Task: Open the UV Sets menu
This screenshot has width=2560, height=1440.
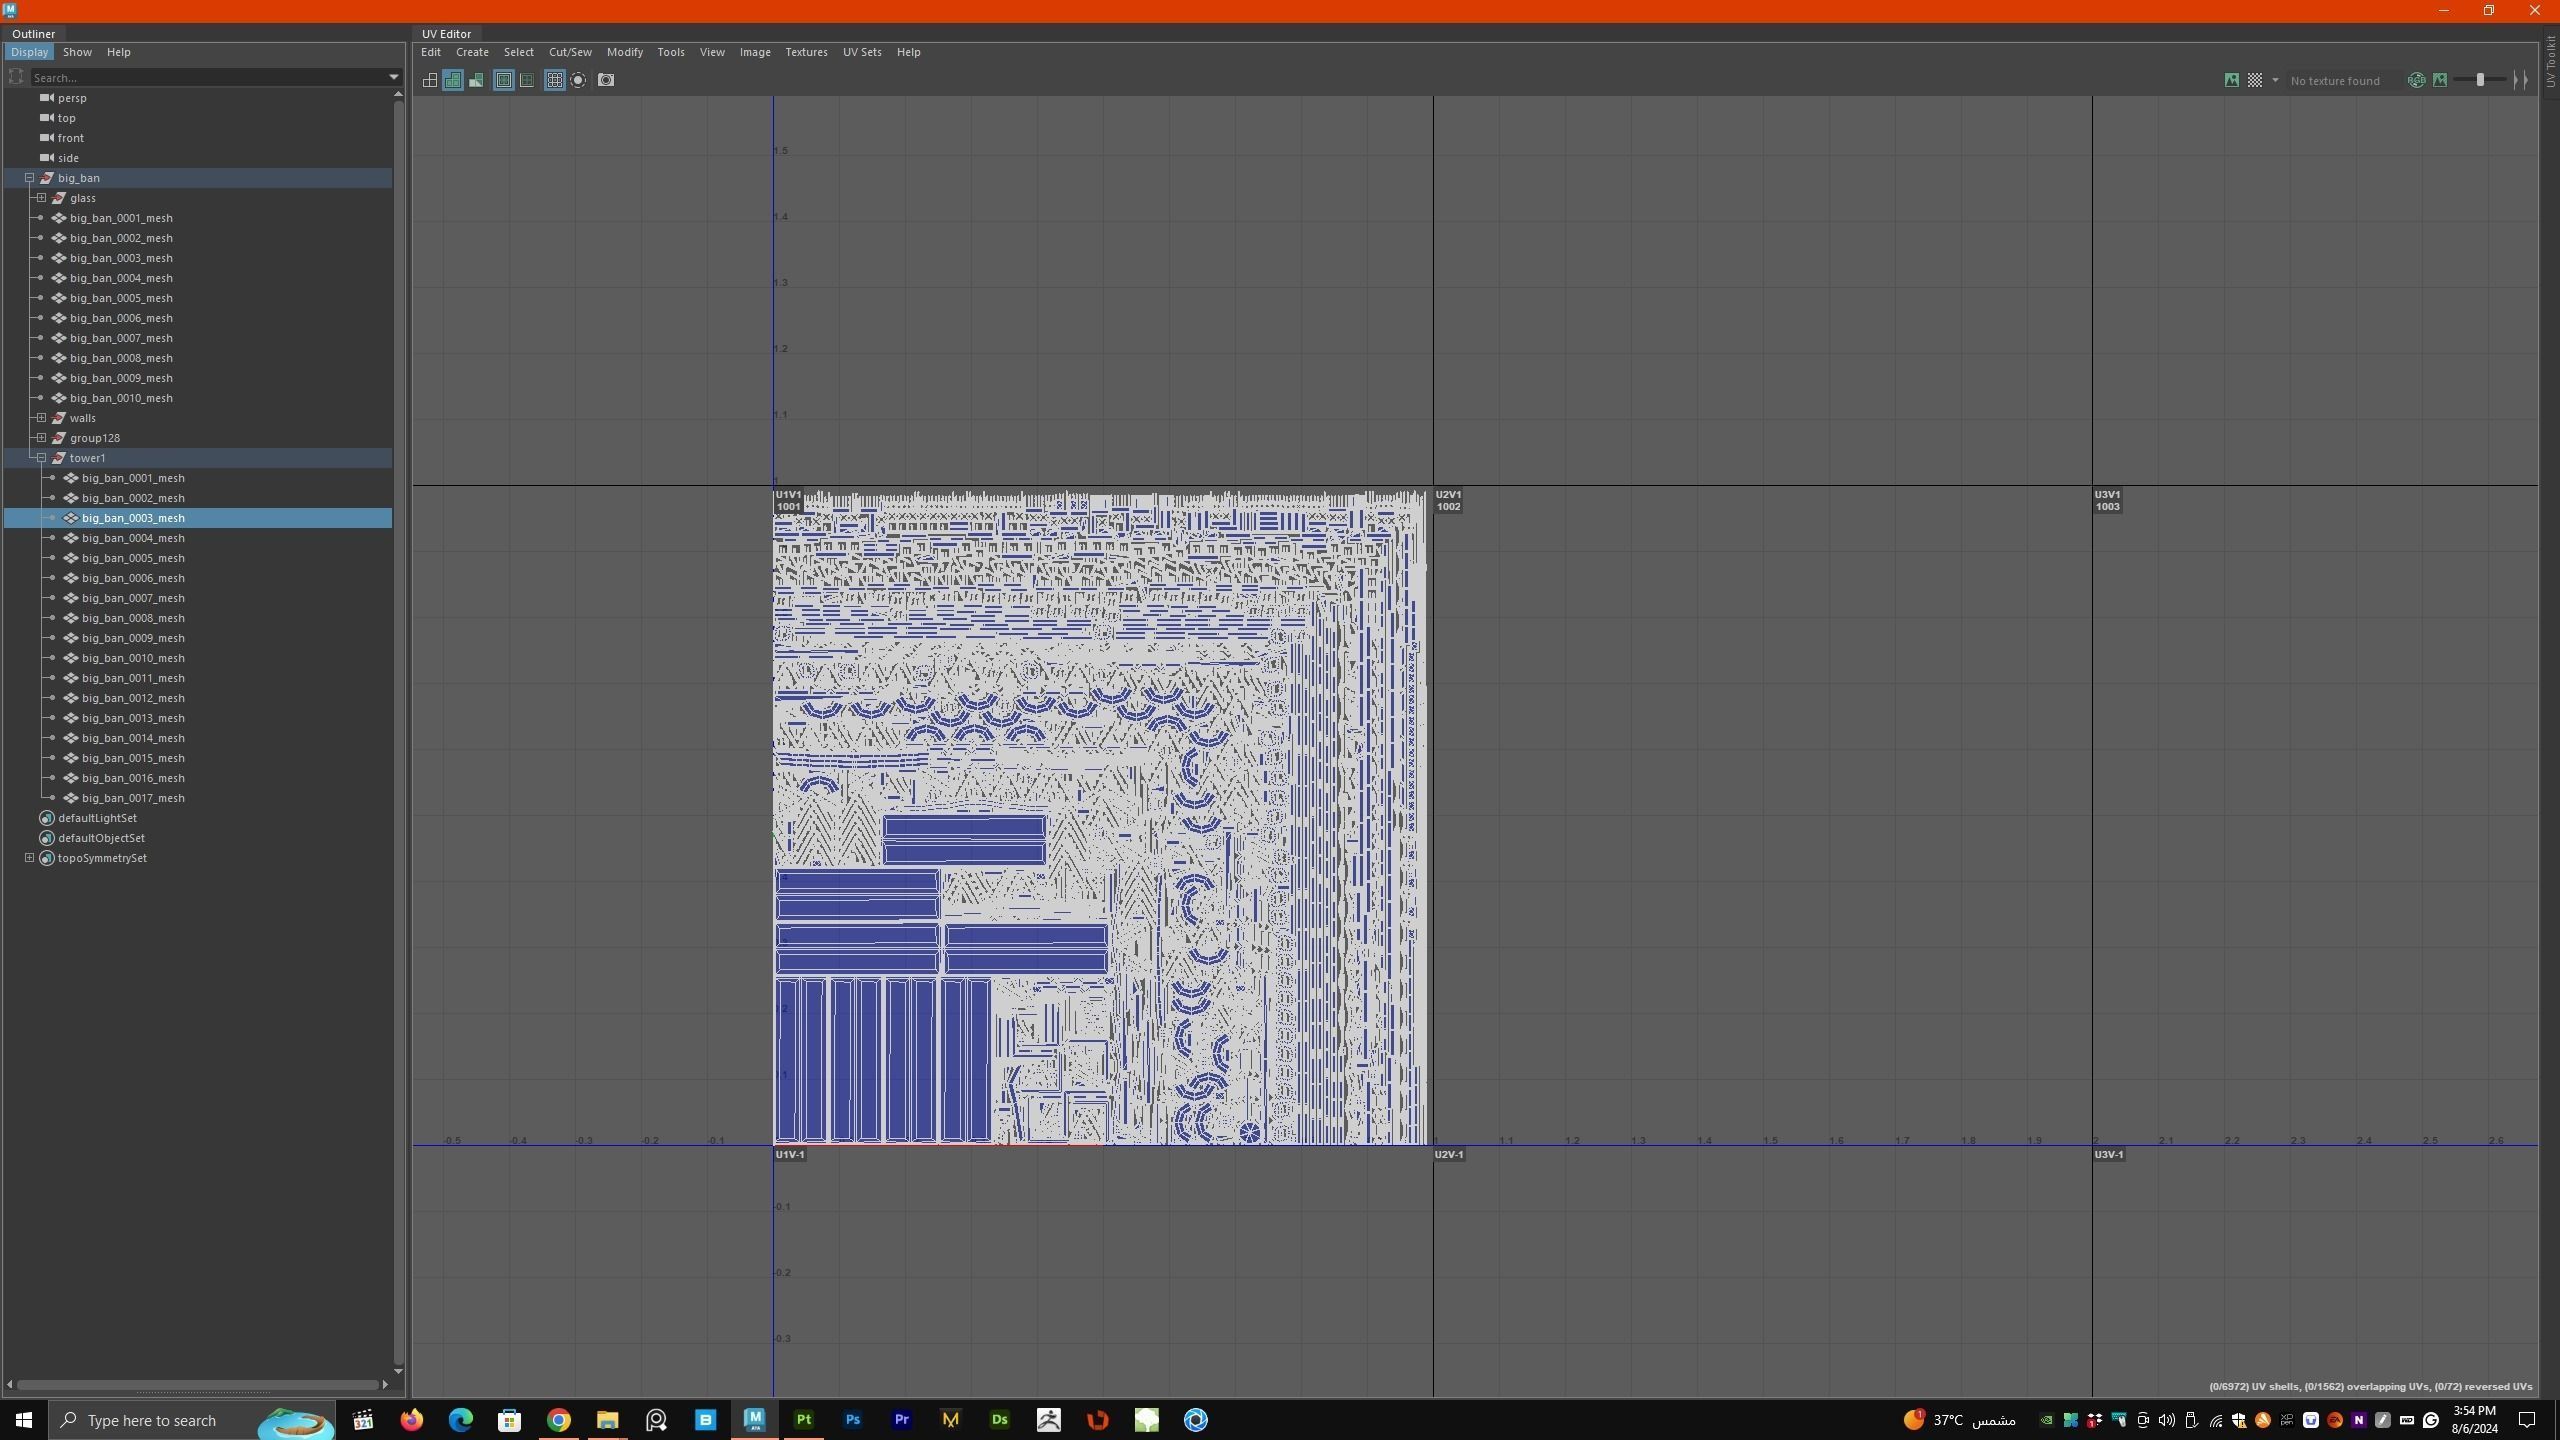Action: point(861,52)
